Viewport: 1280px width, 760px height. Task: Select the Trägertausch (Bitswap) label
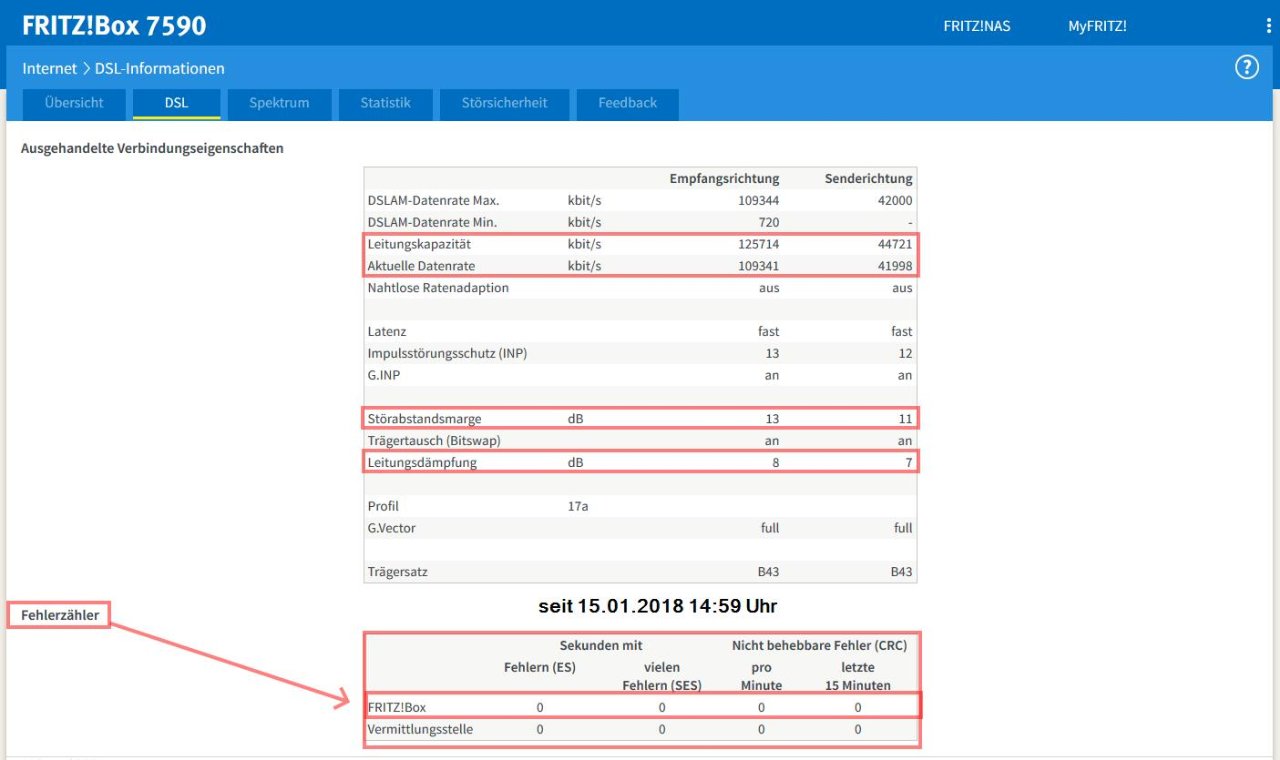(434, 441)
